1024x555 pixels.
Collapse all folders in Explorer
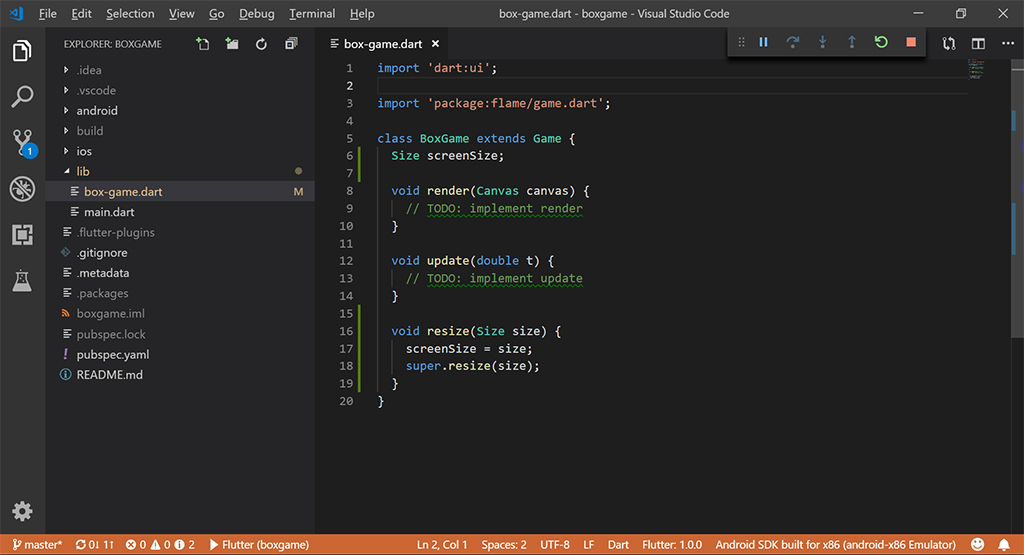click(x=291, y=44)
